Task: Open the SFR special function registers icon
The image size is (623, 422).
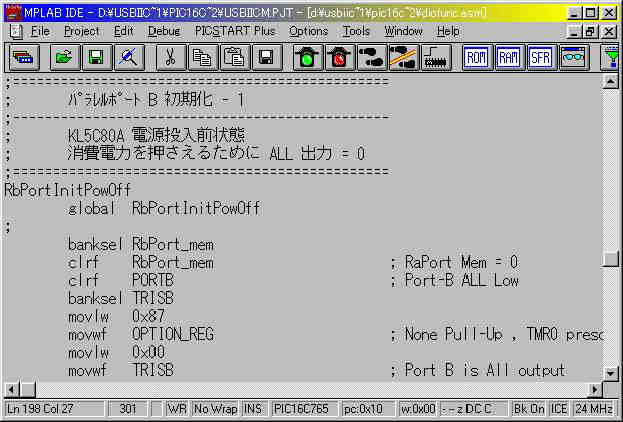Action: 541,58
